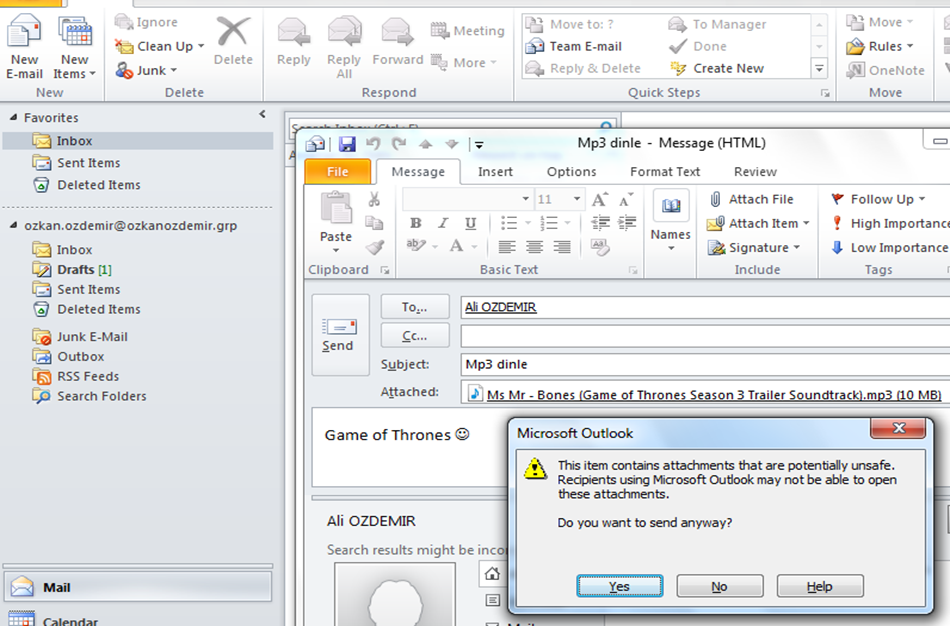
Task: Click the Ignore conversation button
Action: click(x=147, y=22)
